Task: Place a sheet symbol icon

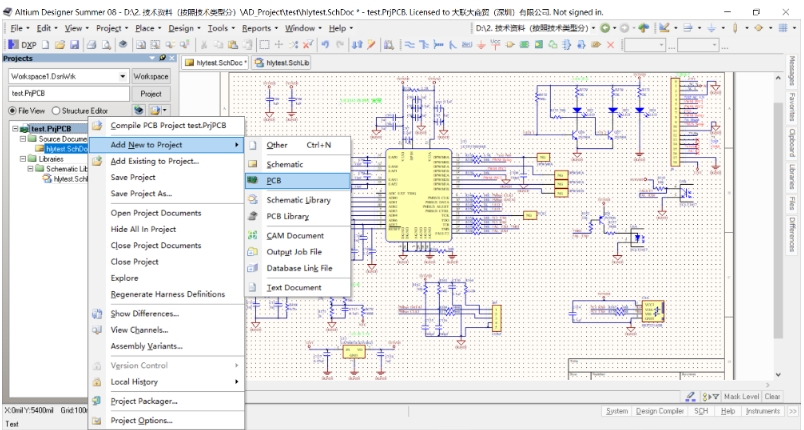Action: point(525,45)
